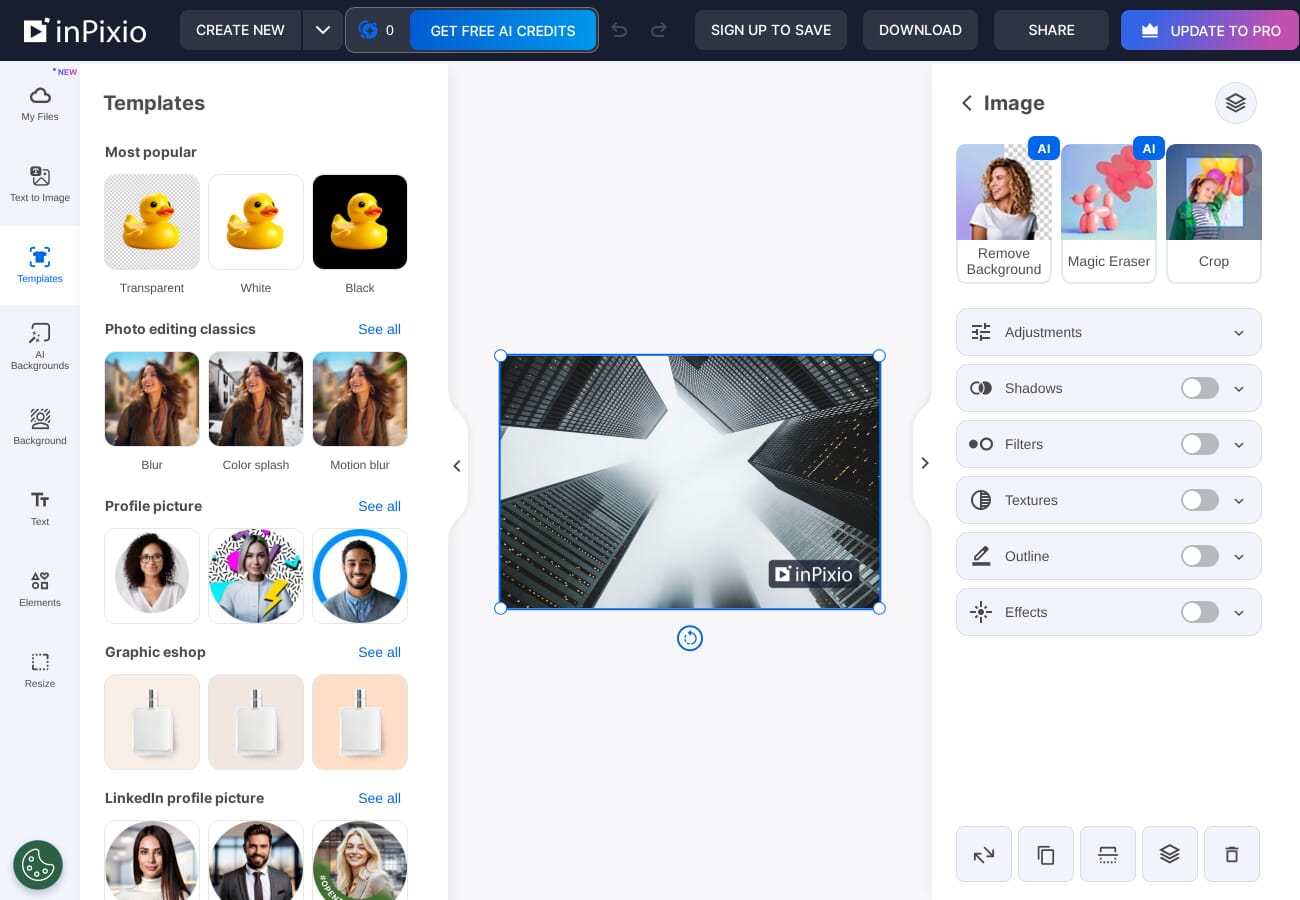
Task: Expand the Effects section chevron
Action: tap(1239, 613)
